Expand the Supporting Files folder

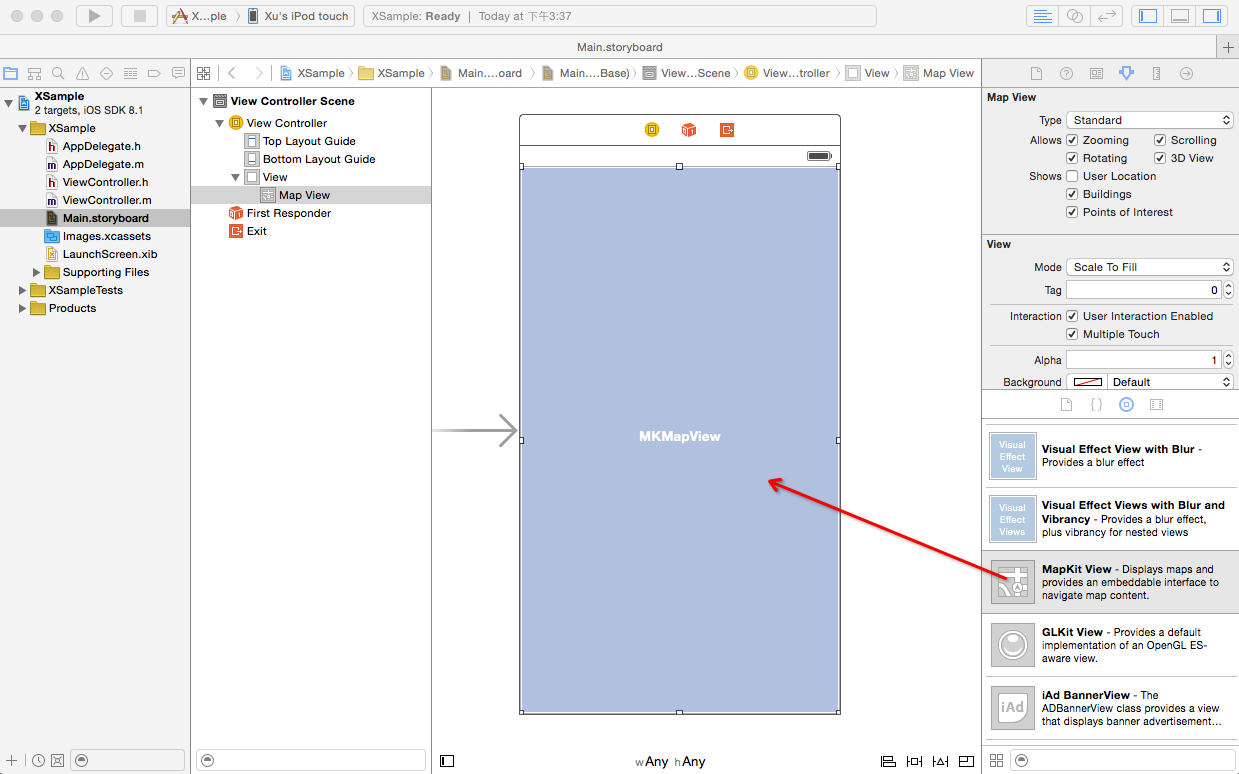coord(37,272)
